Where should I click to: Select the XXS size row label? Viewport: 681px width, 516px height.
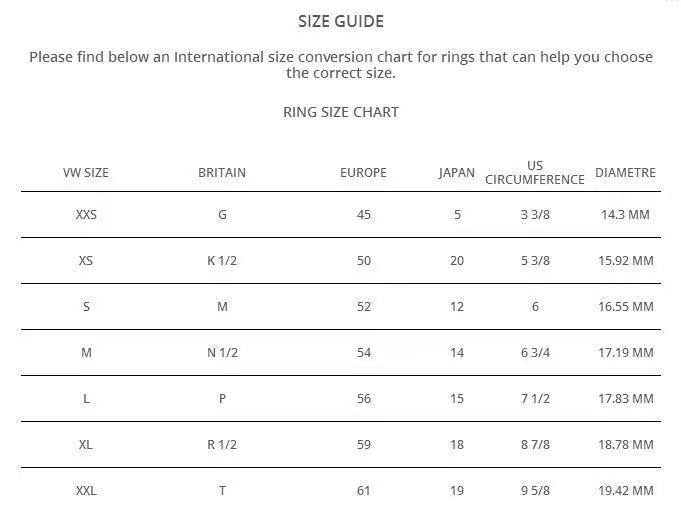[x=86, y=215]
